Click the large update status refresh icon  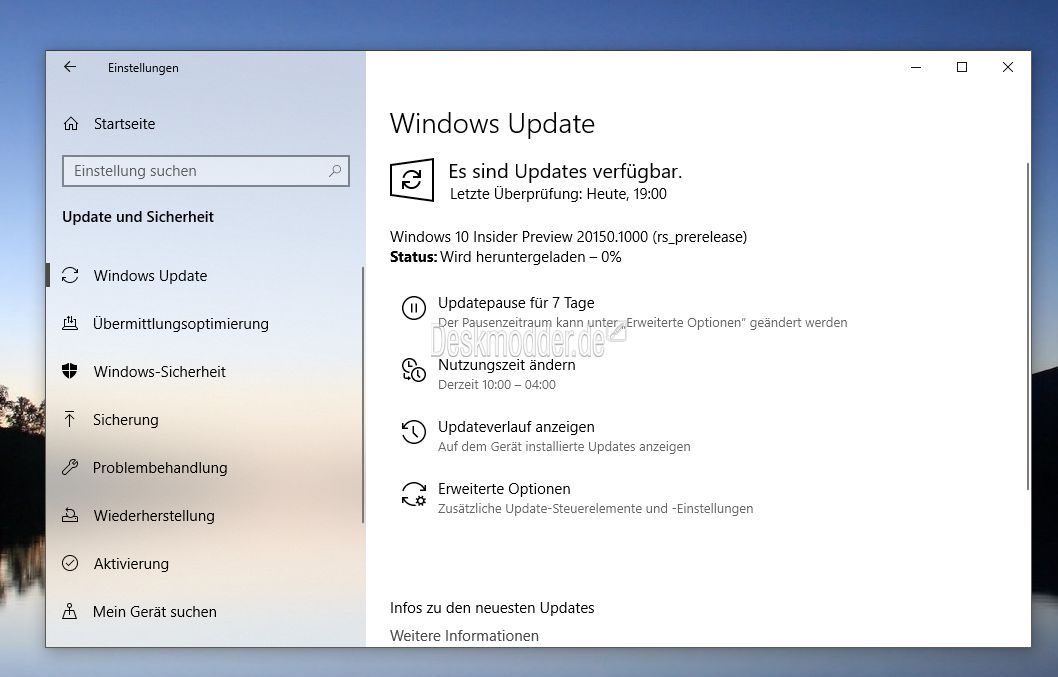pos(412,180)
